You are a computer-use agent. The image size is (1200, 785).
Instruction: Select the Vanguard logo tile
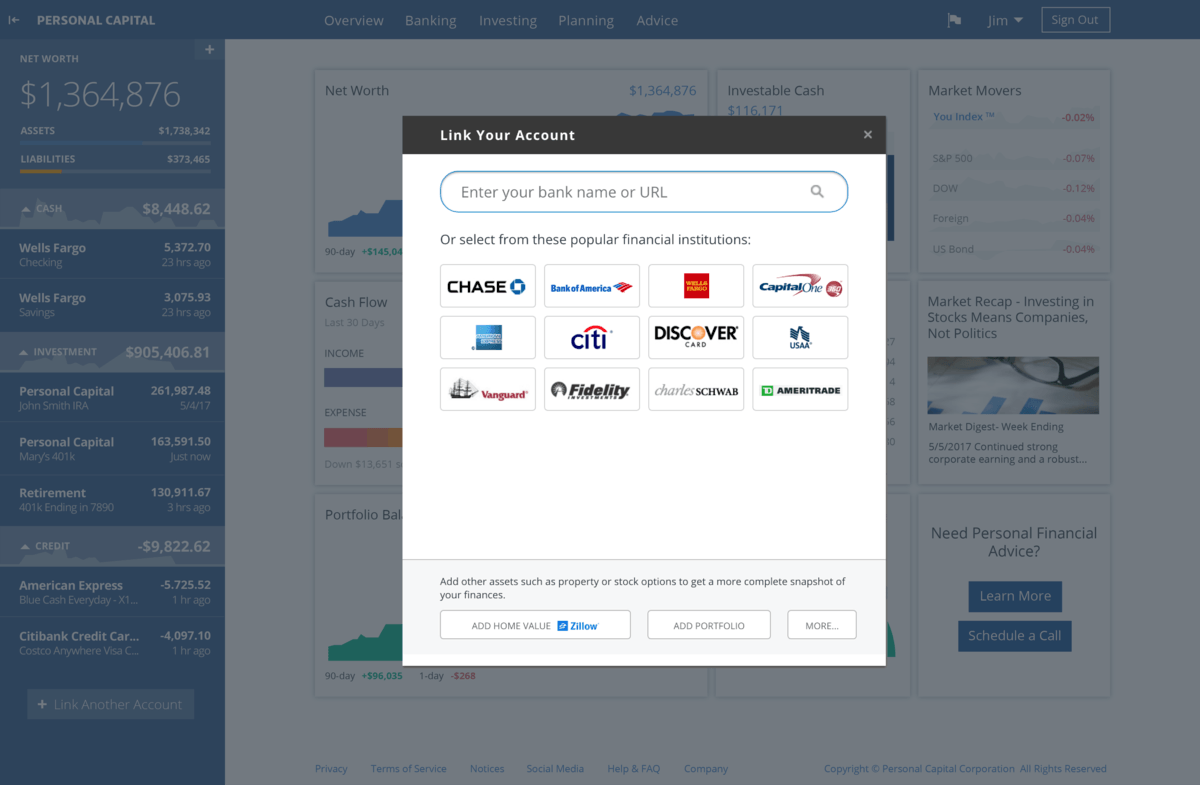(488, 389)
